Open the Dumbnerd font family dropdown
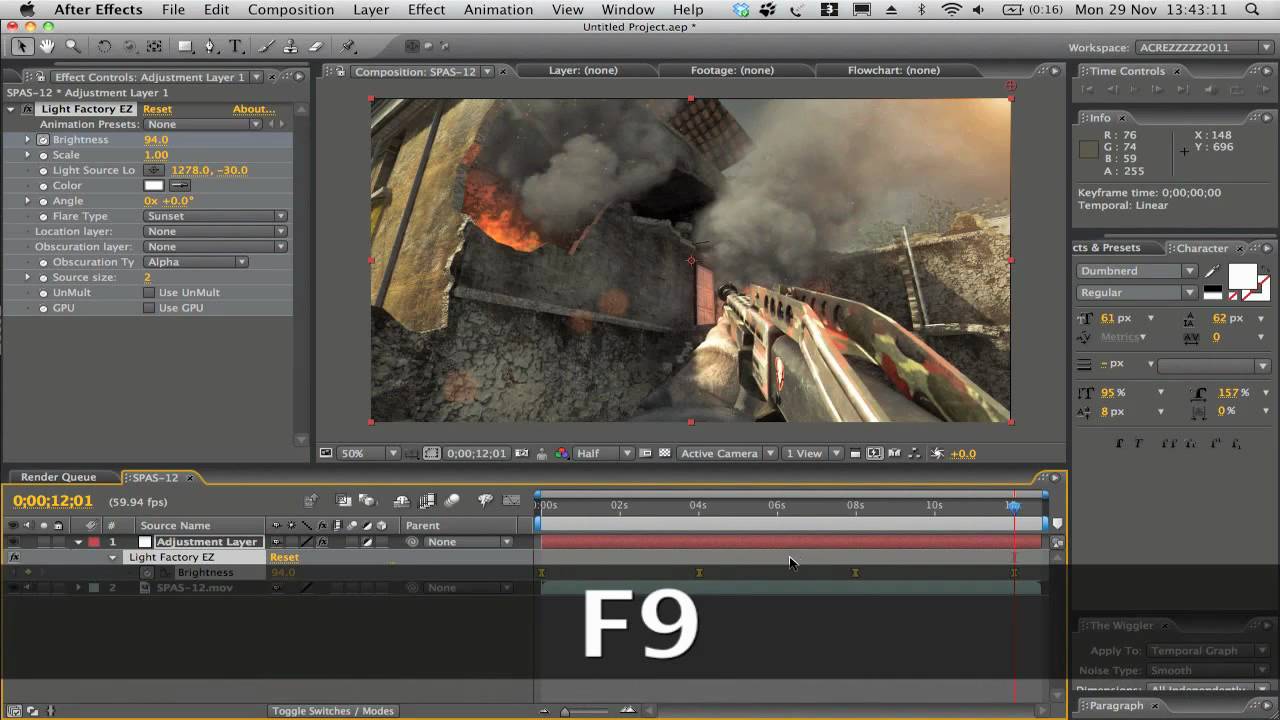The width and height of the screenshot is (1280, 720). click(x=1137, y=271)
